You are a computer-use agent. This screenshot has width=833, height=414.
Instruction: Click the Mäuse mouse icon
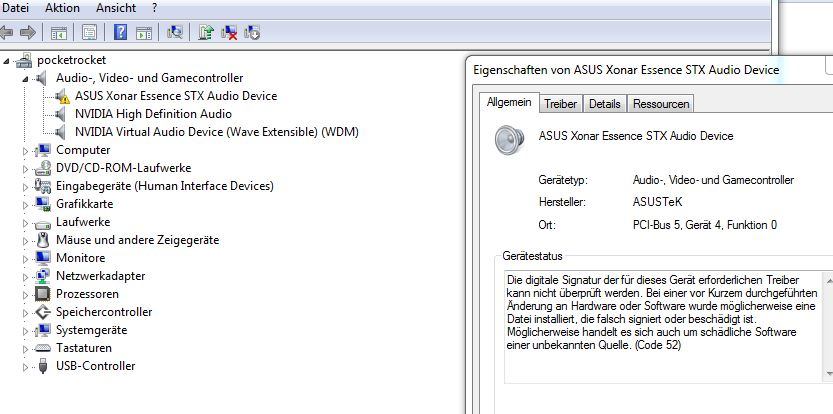click(42, 240)
